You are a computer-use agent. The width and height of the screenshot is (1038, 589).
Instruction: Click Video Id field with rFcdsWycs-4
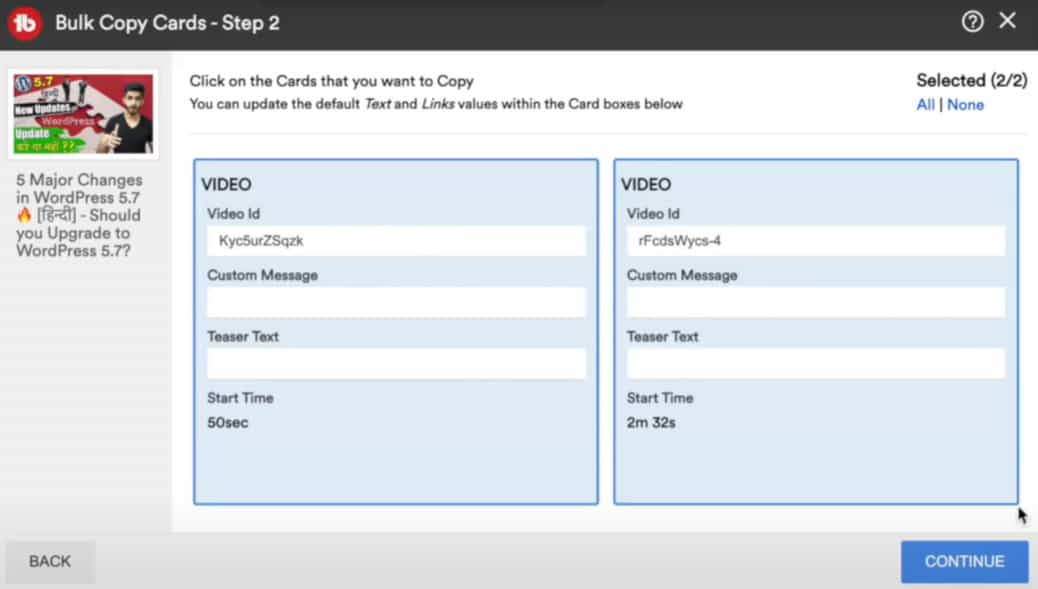[x=816, y=241]
